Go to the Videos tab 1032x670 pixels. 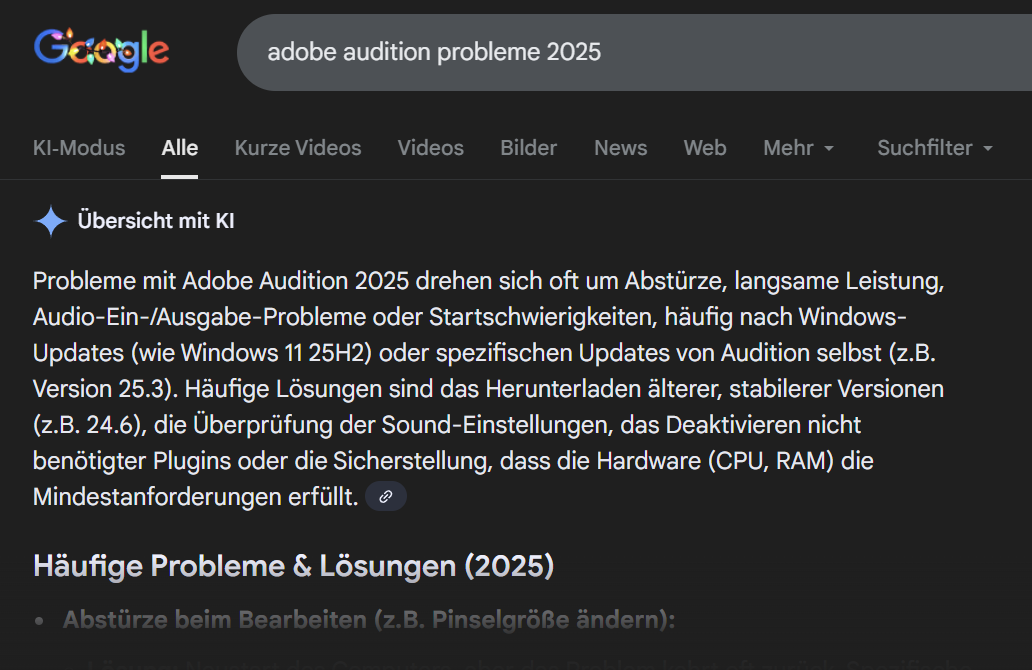430,148
